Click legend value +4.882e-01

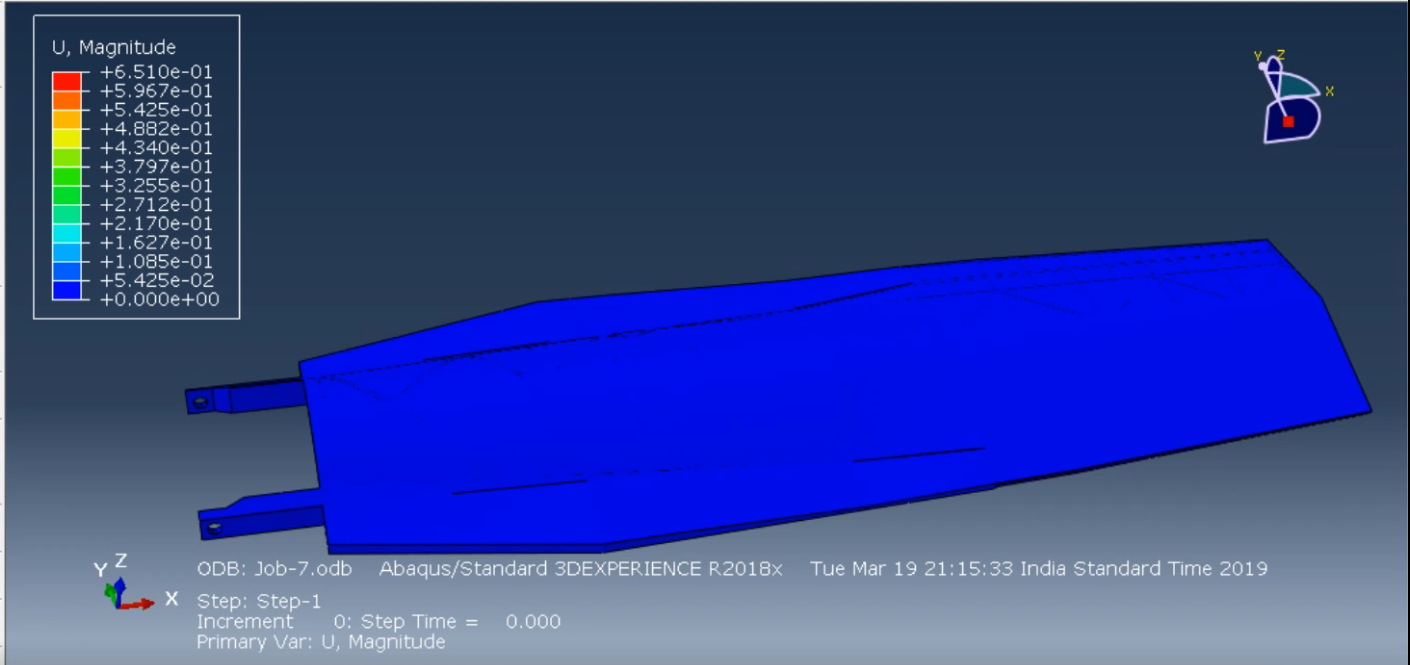(156, 129)
